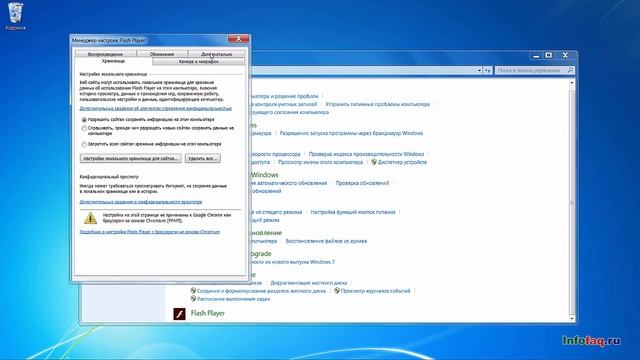Click the Flash Player icon in Control Panel
This screenshot has height=360, width=640.
coord(180,313)
